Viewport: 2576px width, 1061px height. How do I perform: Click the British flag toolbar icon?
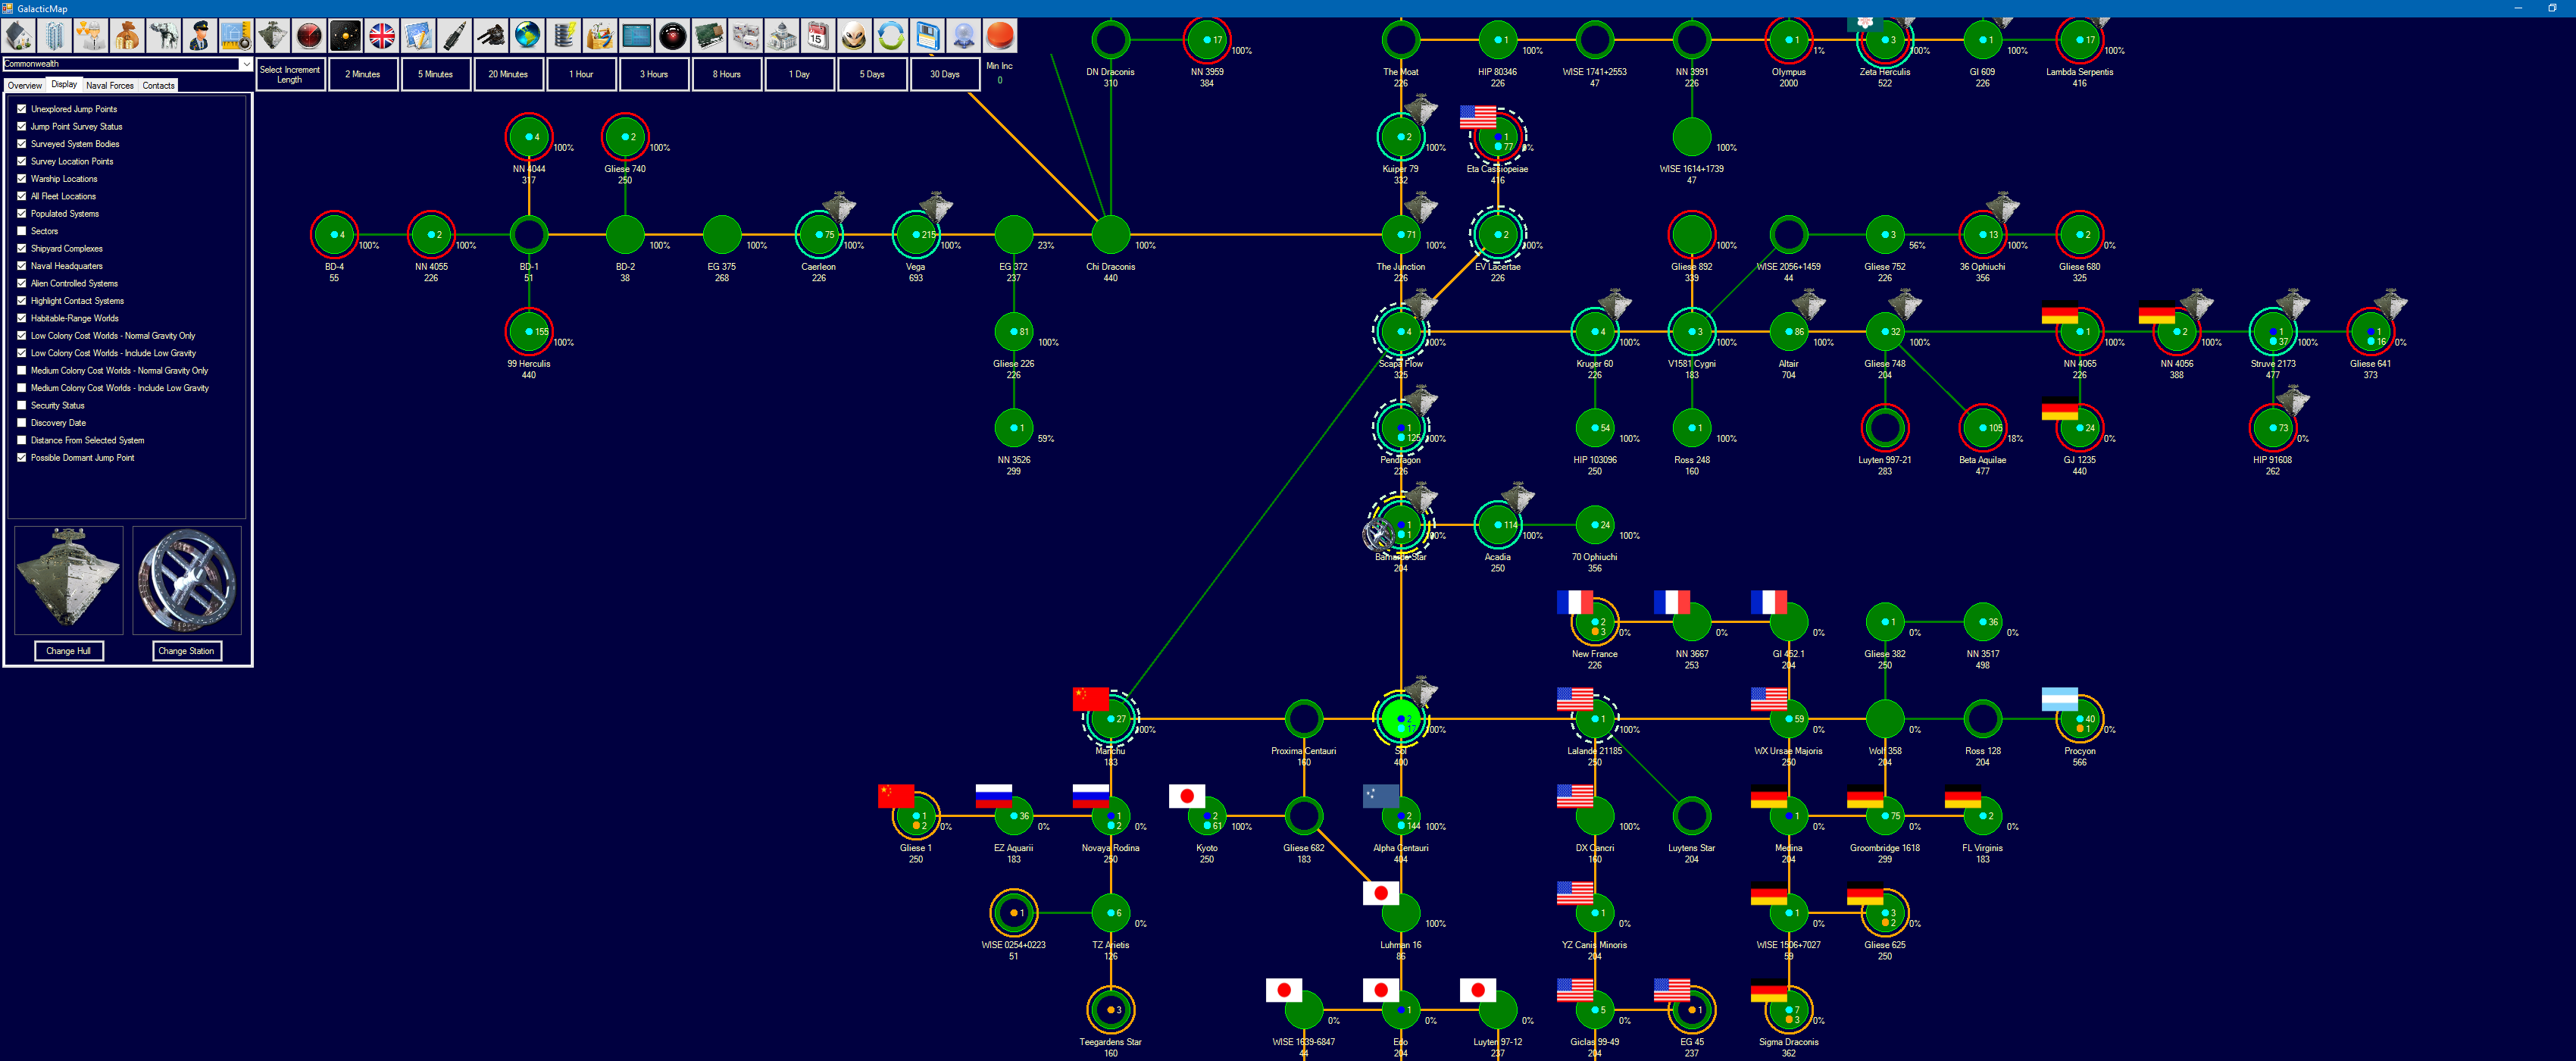pyautogui.click(x=382, y=36)
